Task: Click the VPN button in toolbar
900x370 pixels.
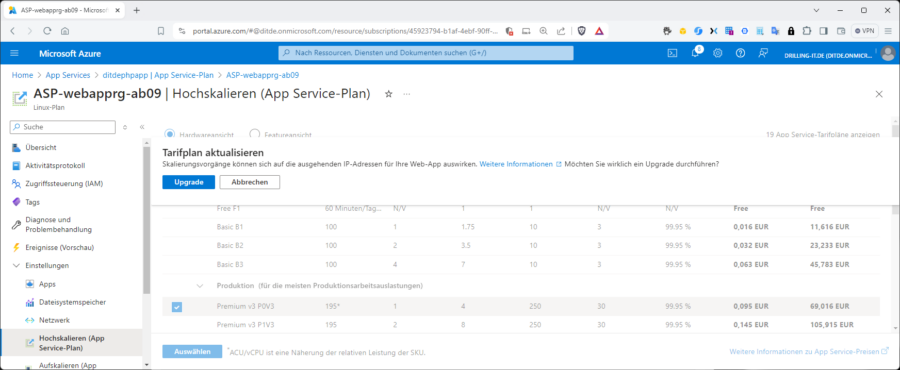Action: point(864,31)
